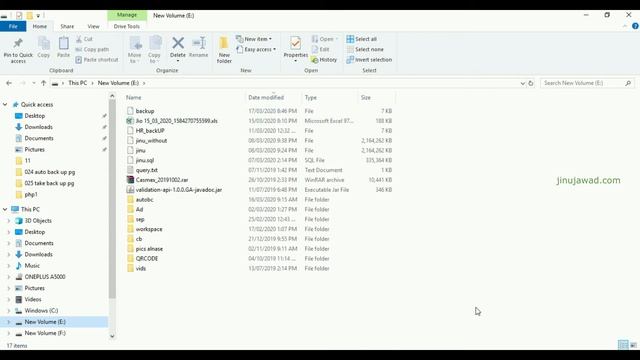Sort by the Size column header
The image size is (640, 360).
tap(366, 98)
